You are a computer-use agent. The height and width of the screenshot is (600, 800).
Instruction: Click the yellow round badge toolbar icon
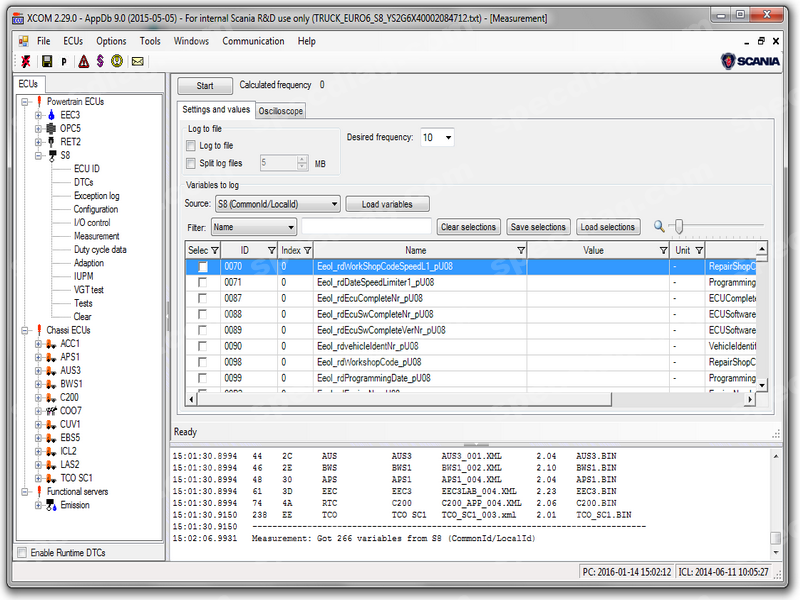[118, 61]
